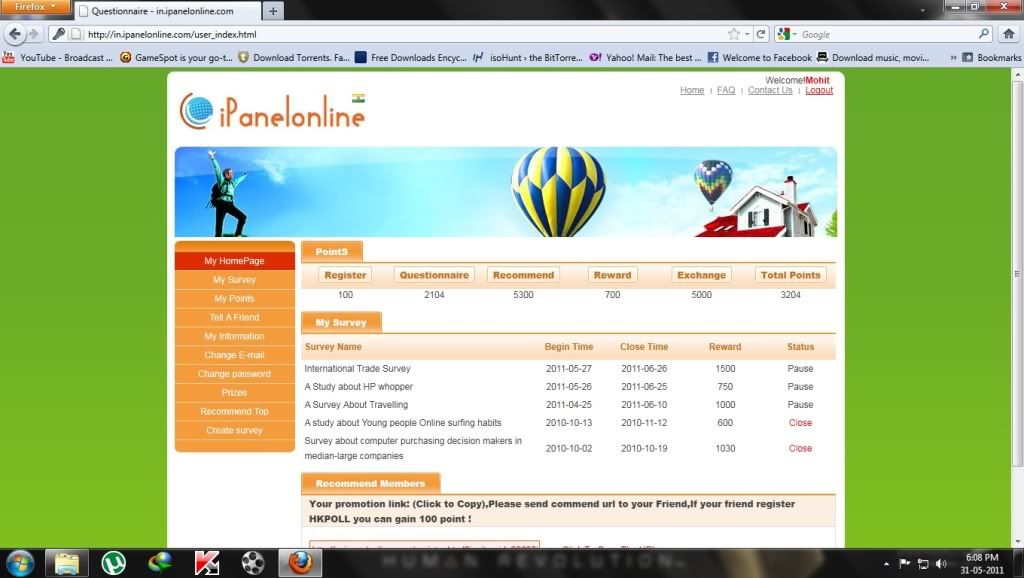Screen dimensions: 1024x578
Task: Open the Firefox application menu
Action: (x=35, y=7)
